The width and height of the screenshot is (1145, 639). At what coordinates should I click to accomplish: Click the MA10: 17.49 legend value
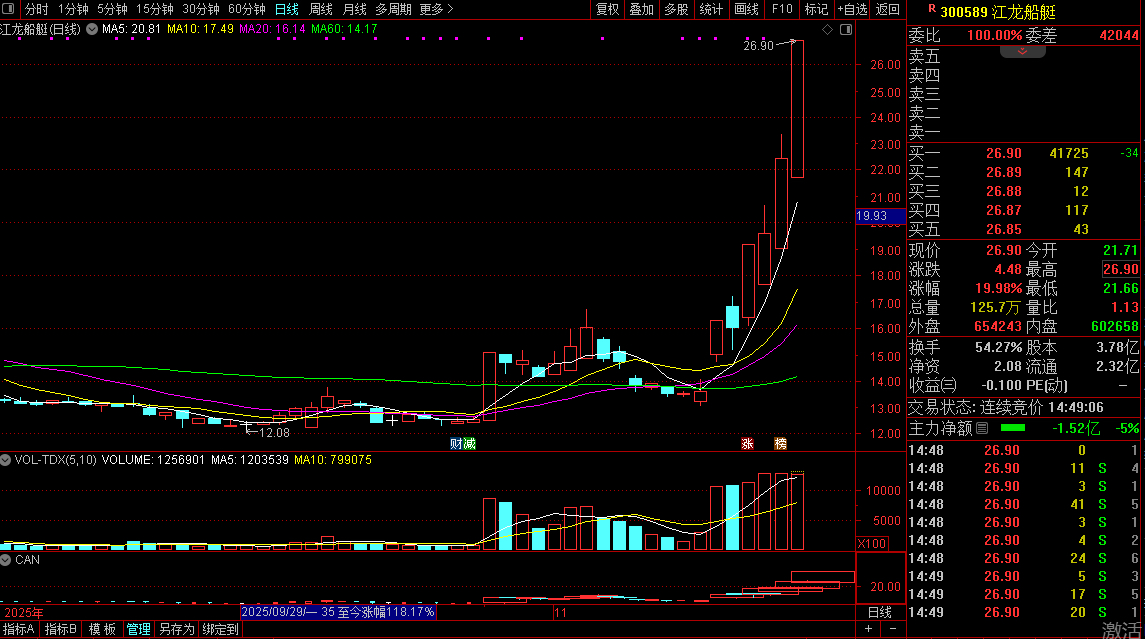click(200, 29)
